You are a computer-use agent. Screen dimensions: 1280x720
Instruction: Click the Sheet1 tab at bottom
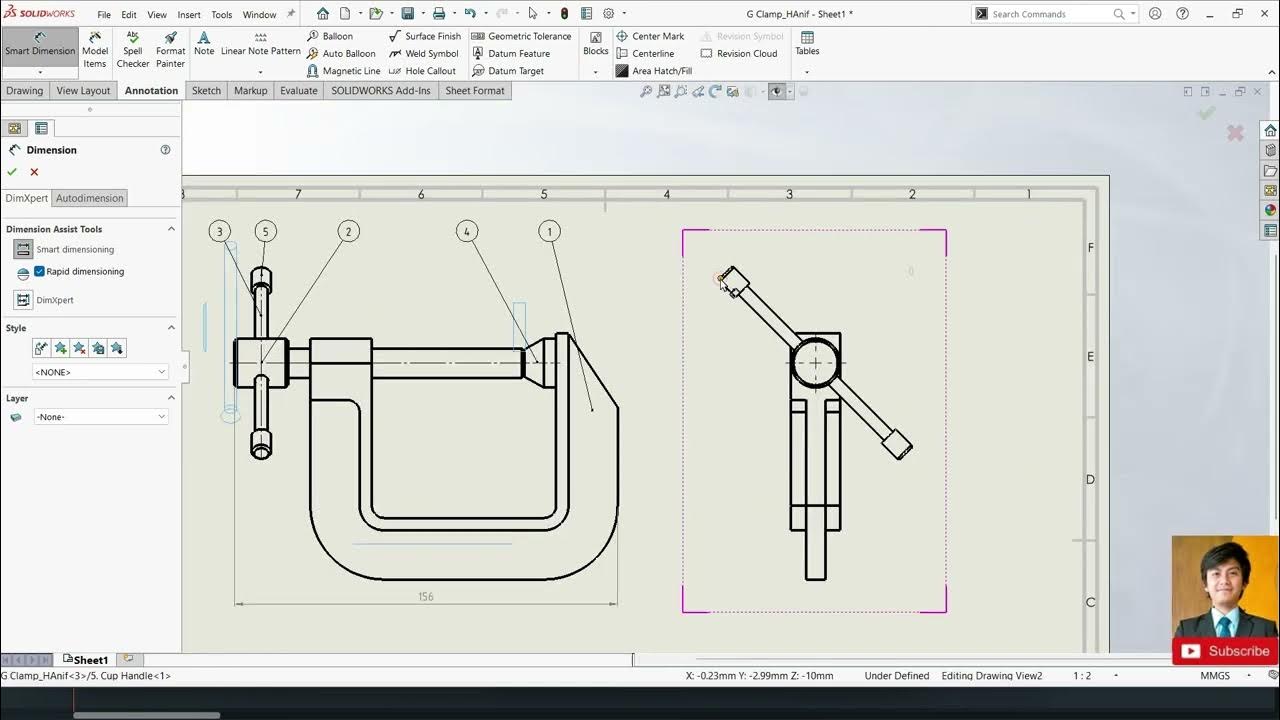(x=86, y=660)
